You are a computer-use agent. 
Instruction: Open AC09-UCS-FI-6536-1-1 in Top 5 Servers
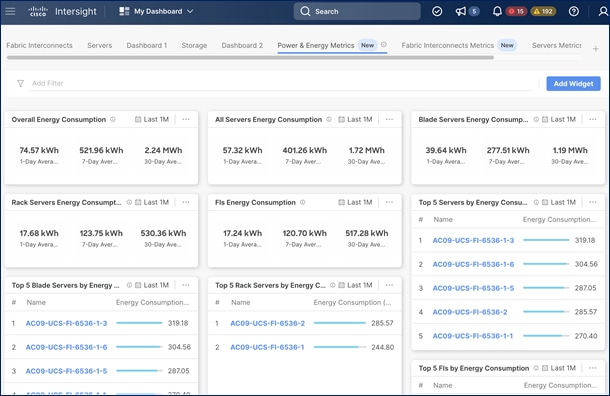coord(473,336)
